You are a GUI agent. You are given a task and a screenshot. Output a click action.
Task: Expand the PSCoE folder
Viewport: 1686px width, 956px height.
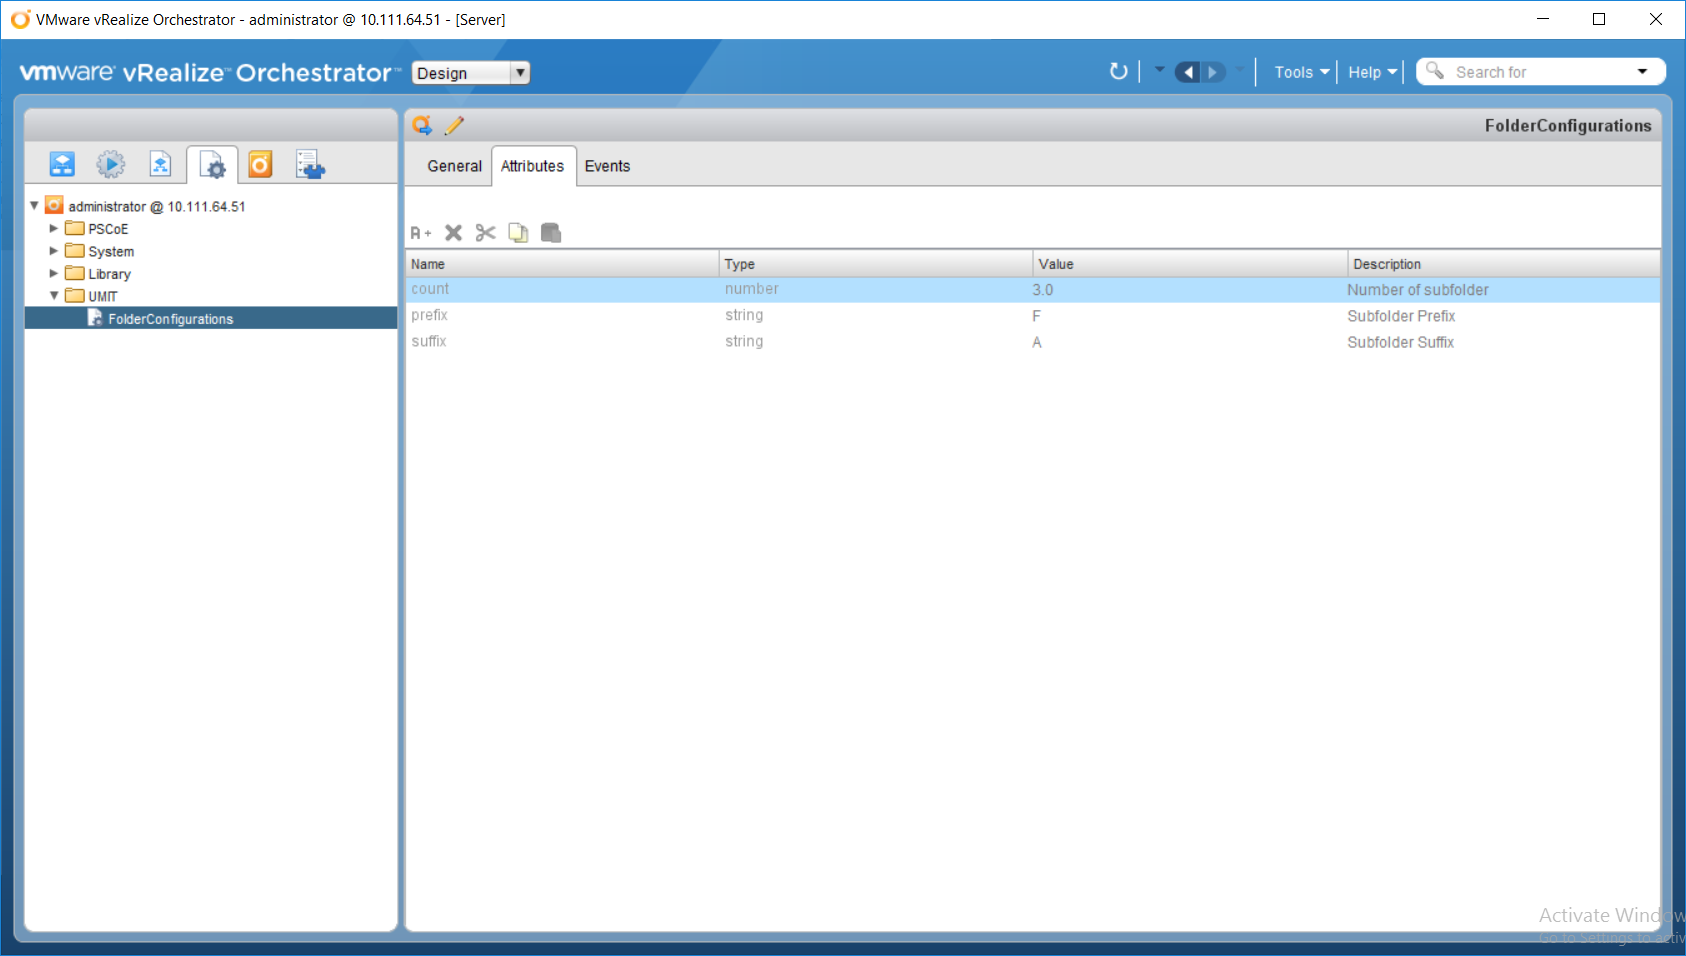tap(54, 229)
